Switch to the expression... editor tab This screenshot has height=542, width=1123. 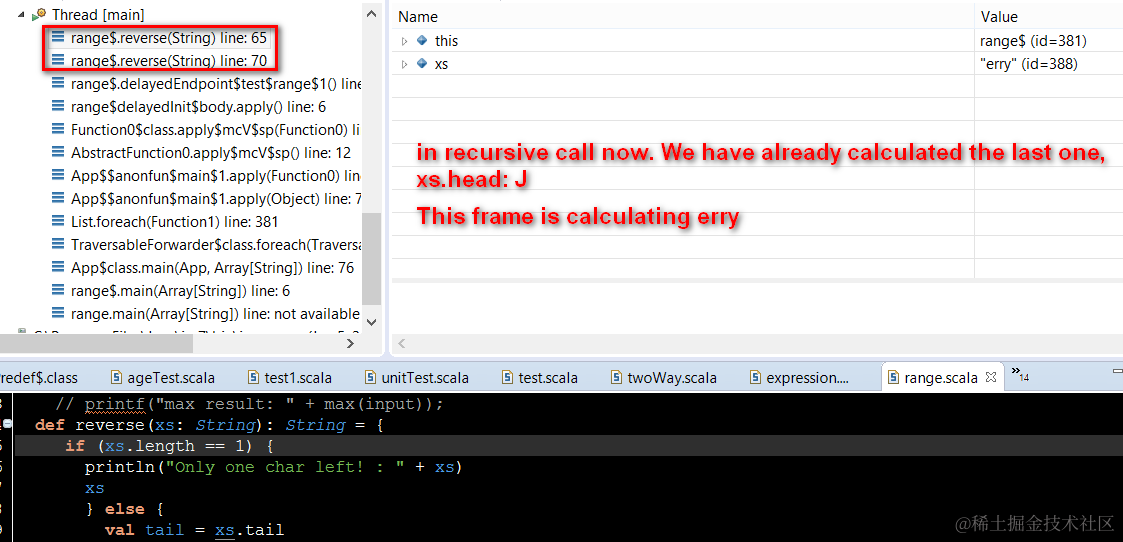[807, 378]
